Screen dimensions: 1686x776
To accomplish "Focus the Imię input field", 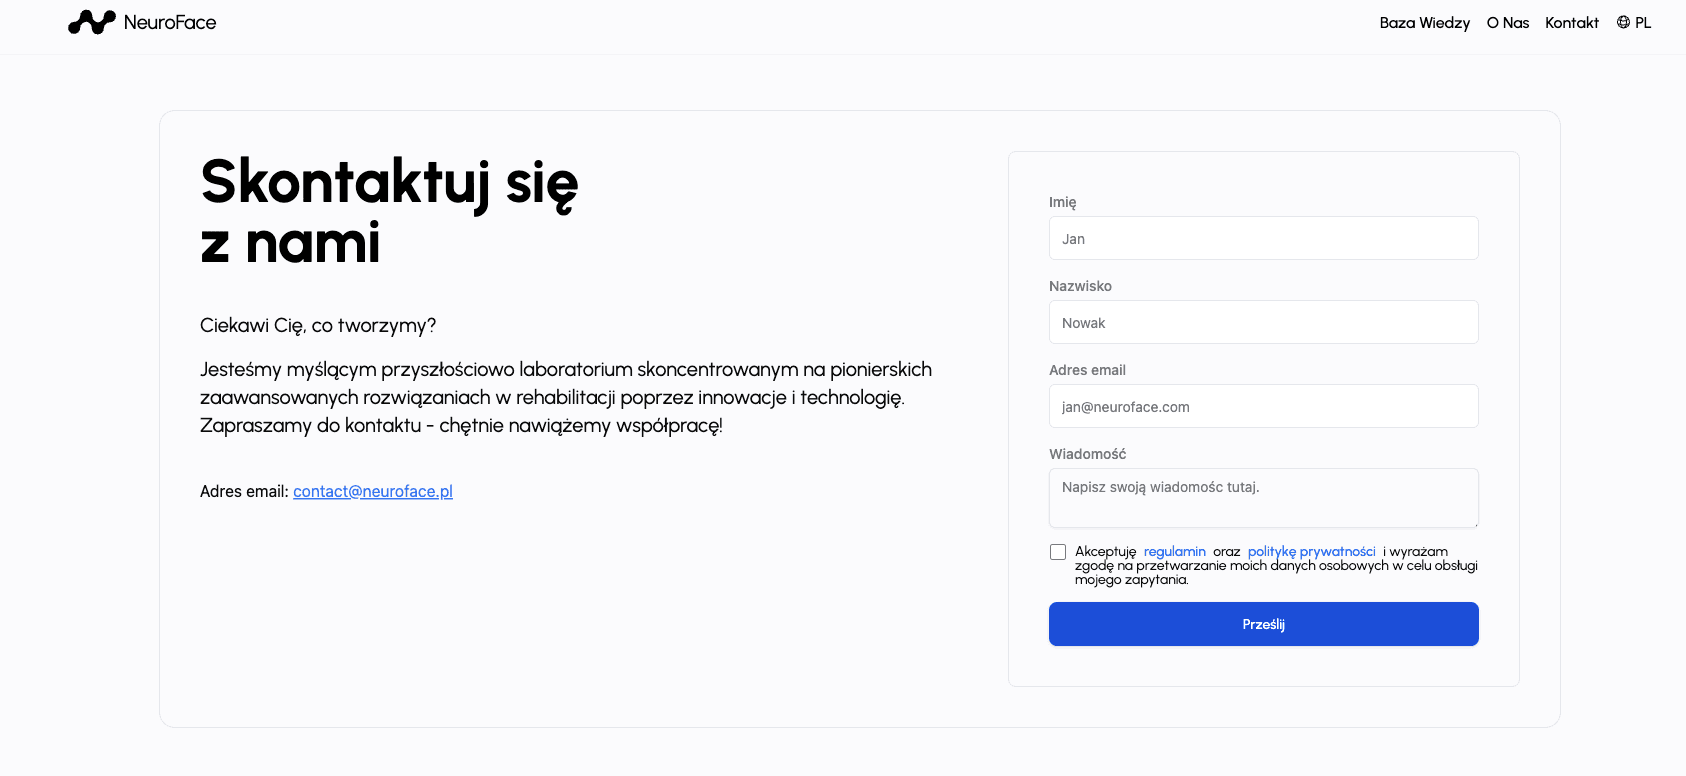I will 1263,239.
